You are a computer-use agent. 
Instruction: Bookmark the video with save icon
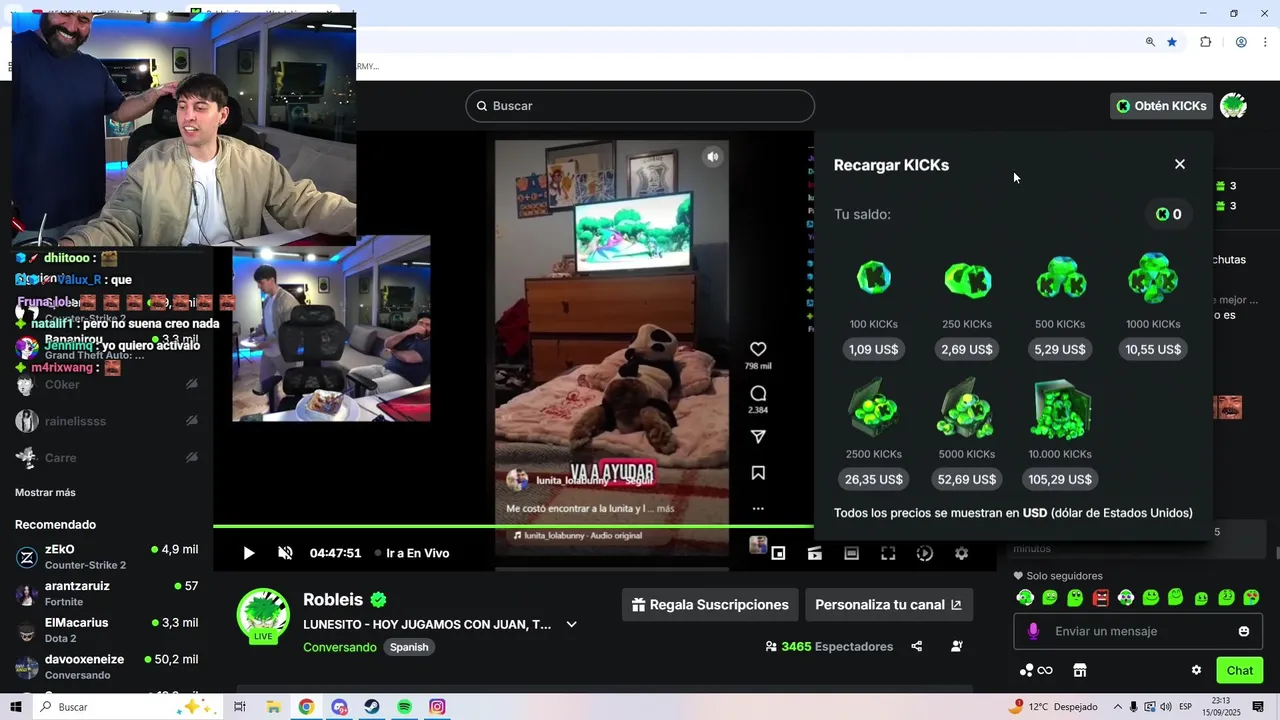point(758,473)
